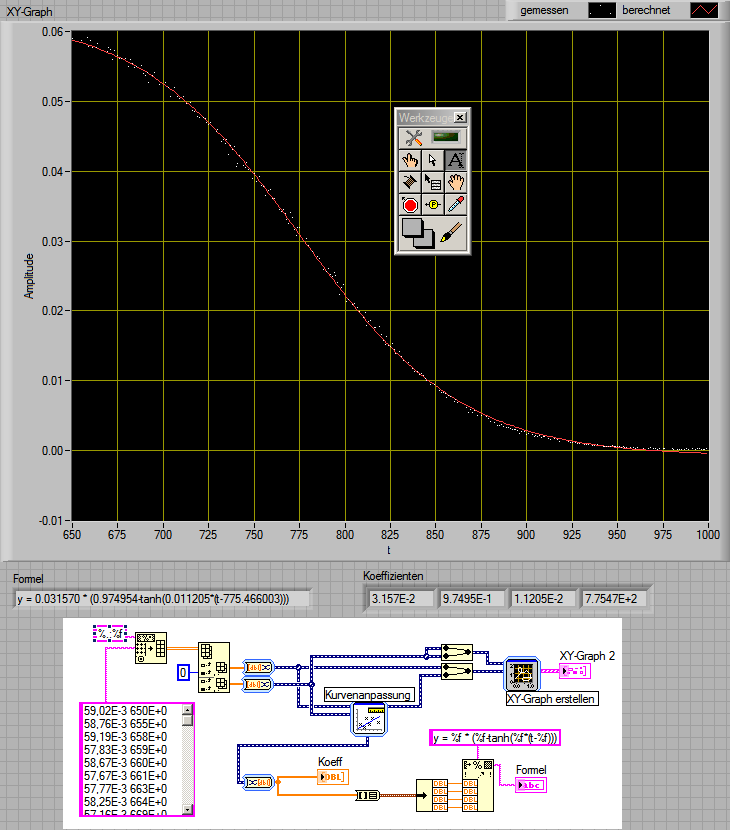
Task: Click the y-axis maximum value 0.06
Action: pyautogui.click(x=52, y=32)
